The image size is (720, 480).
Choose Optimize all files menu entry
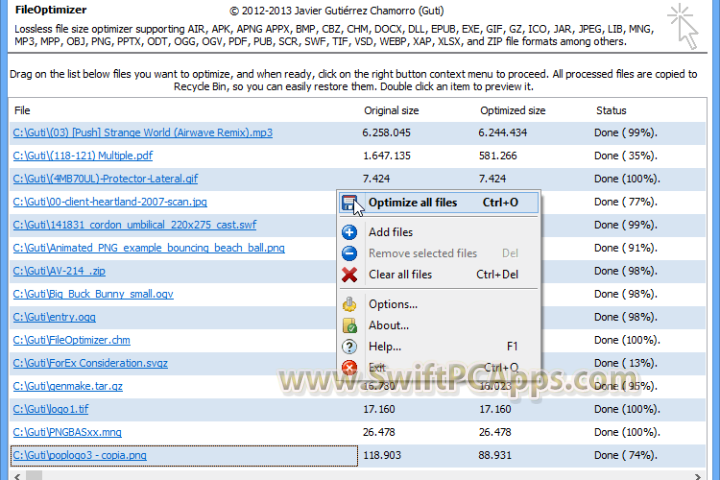click(439, 203)
